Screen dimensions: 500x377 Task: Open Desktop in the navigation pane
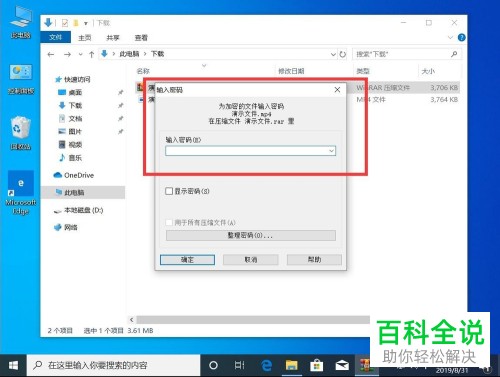[70, 92]
